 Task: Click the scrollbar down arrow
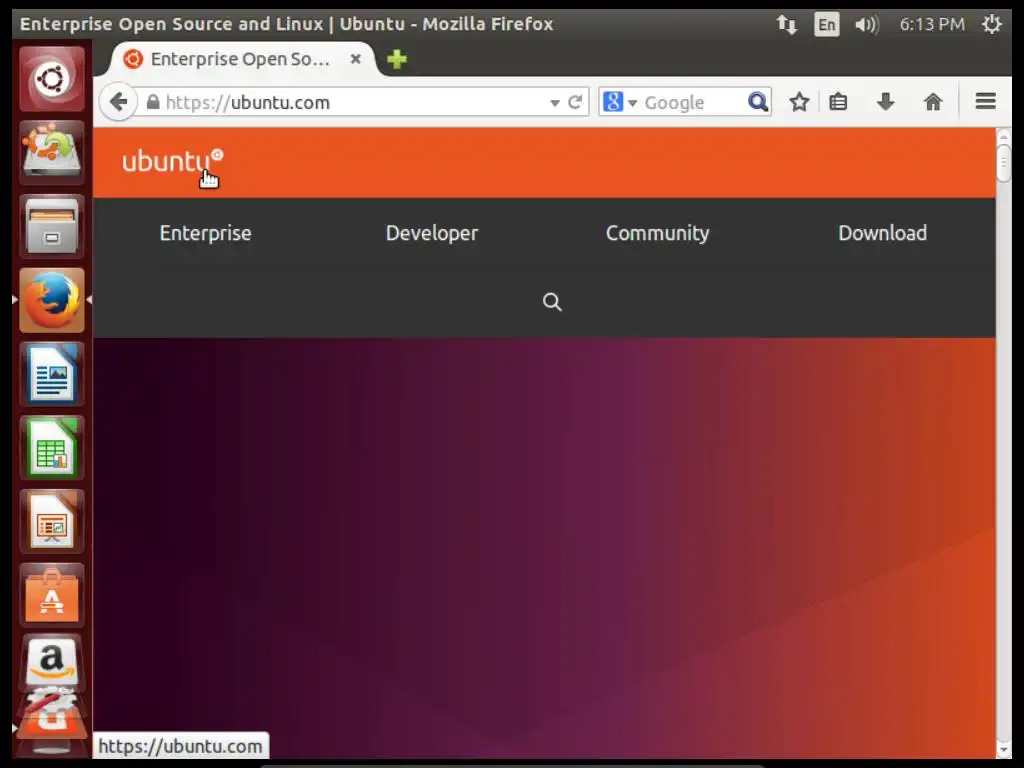[x=1003, y=750]
